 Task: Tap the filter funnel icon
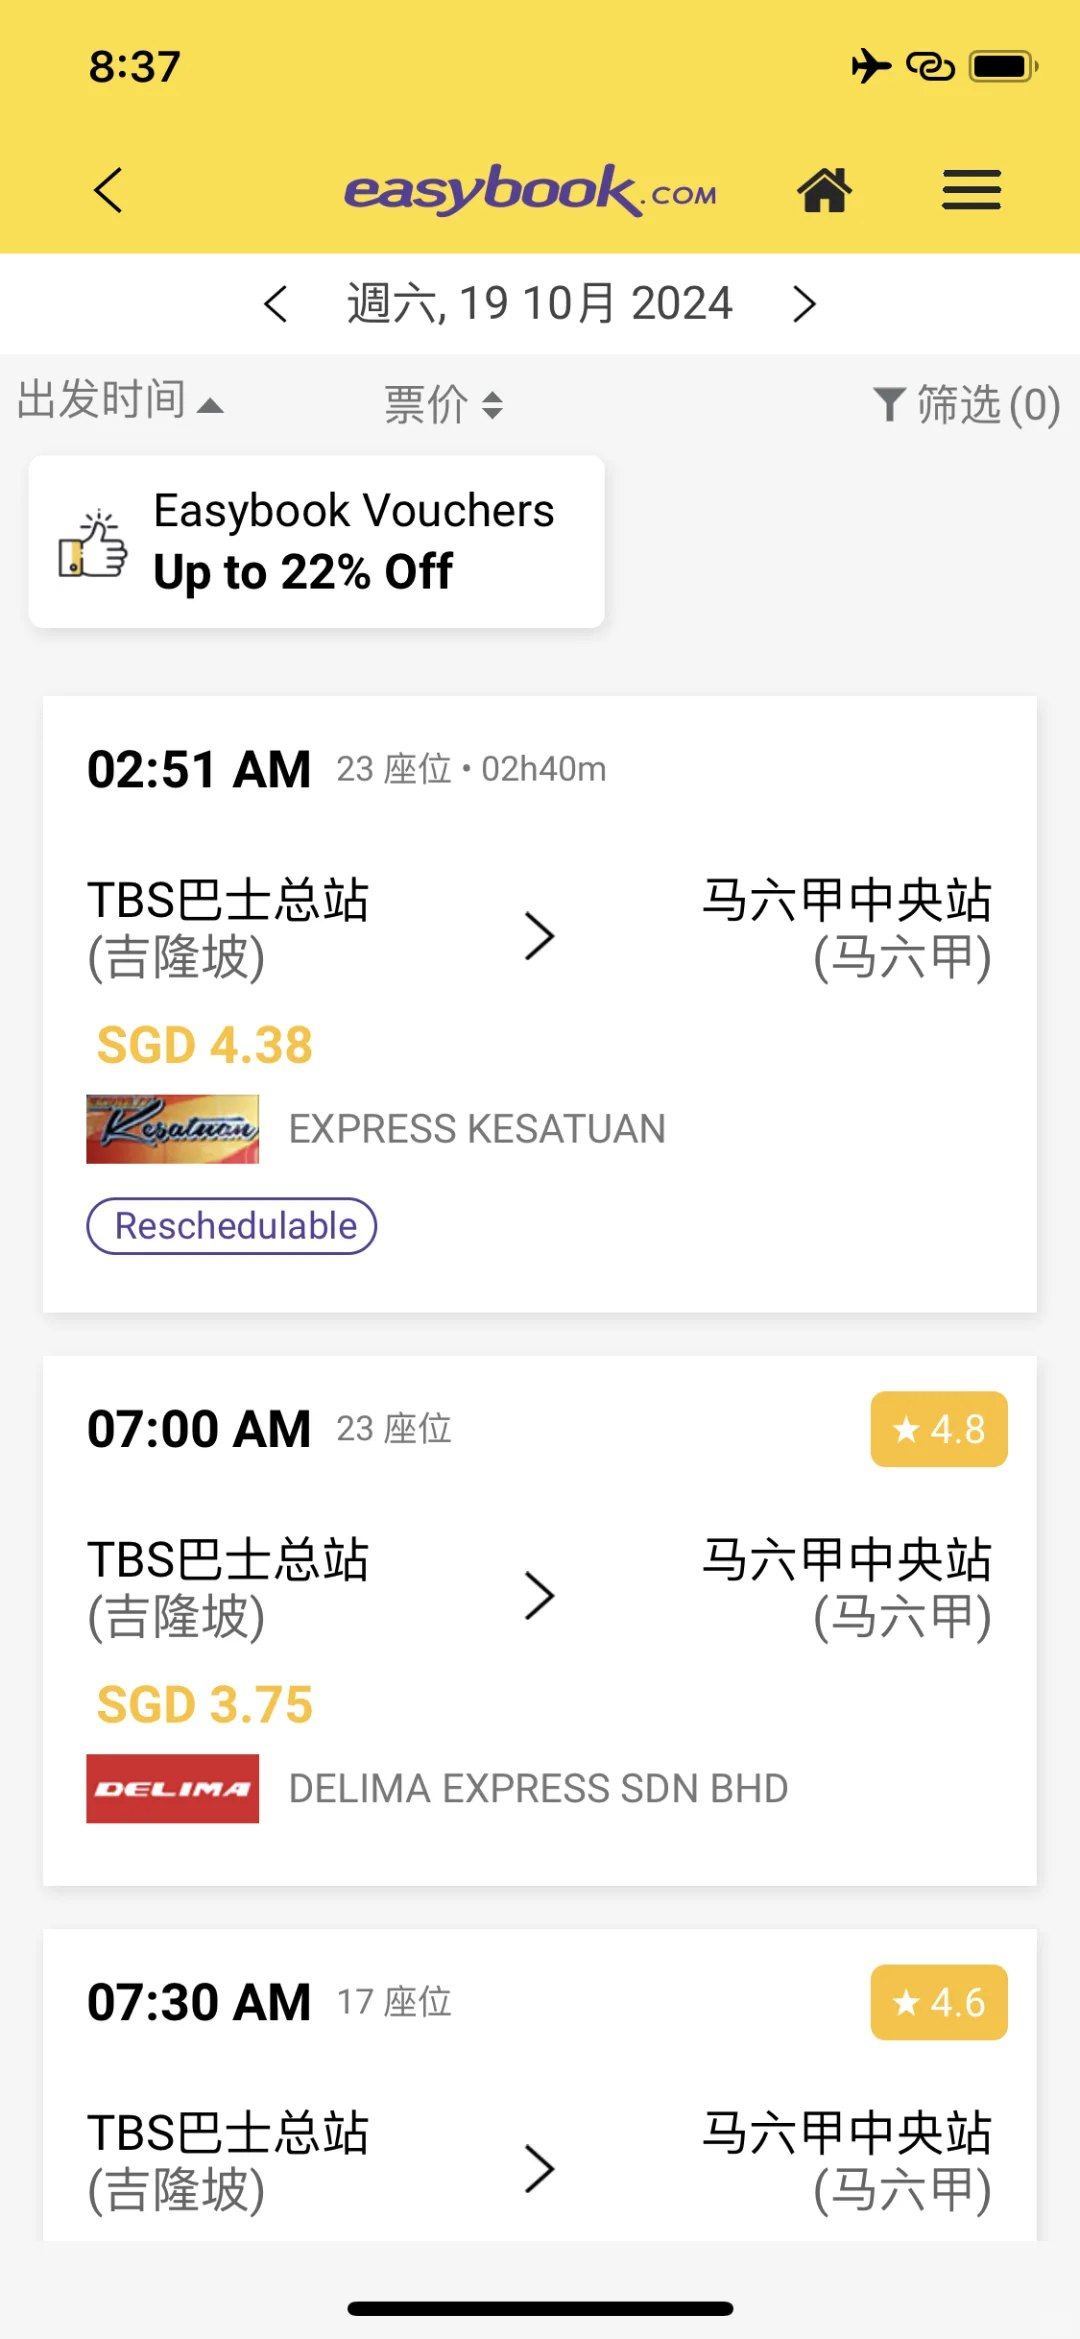tap(888, 405)
